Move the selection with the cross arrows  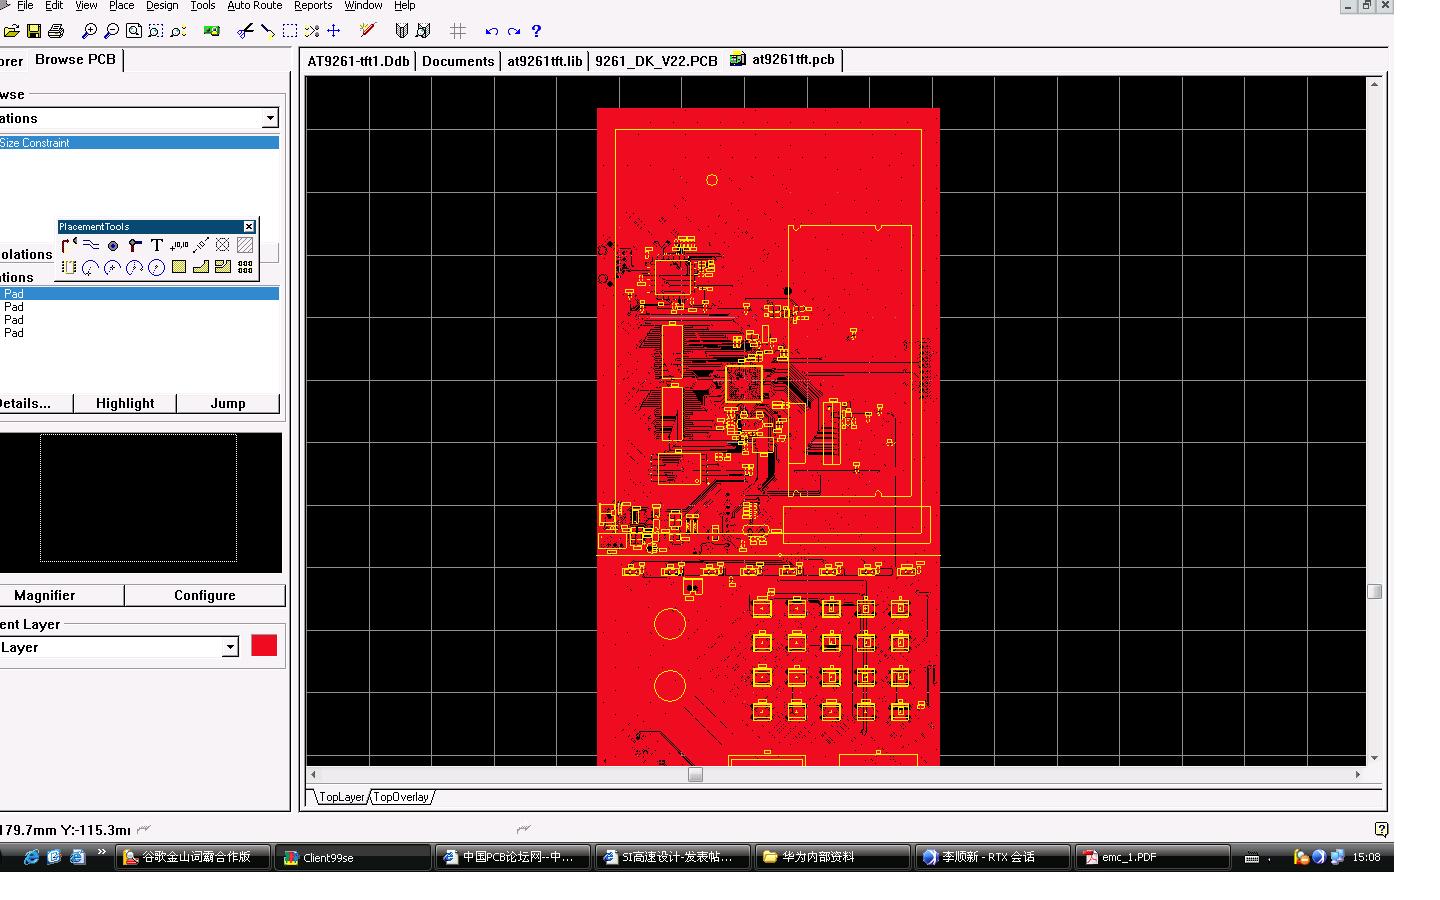334,31
